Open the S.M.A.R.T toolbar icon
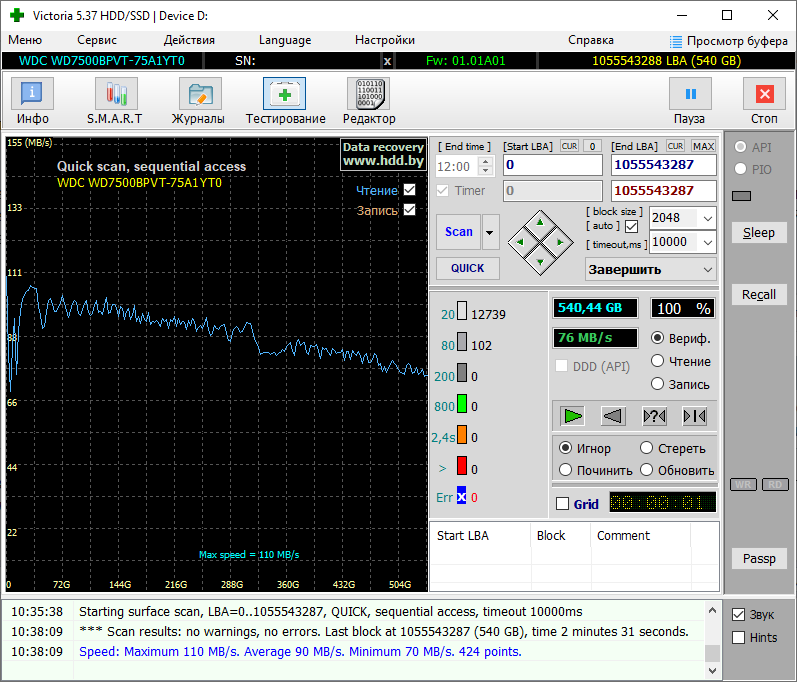Viewport: 797px width, 682px height. tap(116, 95)
